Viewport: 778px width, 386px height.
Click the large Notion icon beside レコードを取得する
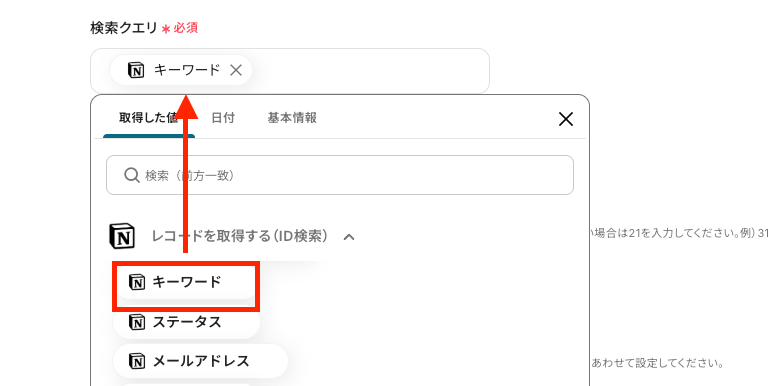[122, 236]
